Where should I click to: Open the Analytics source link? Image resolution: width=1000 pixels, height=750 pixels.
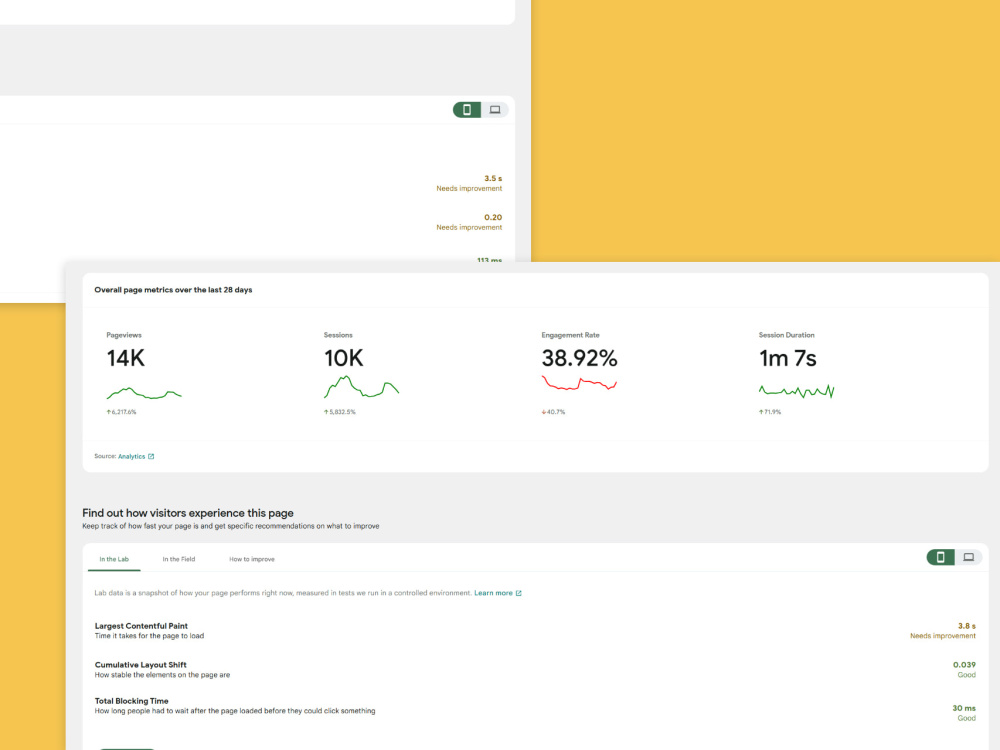point(131,457)
